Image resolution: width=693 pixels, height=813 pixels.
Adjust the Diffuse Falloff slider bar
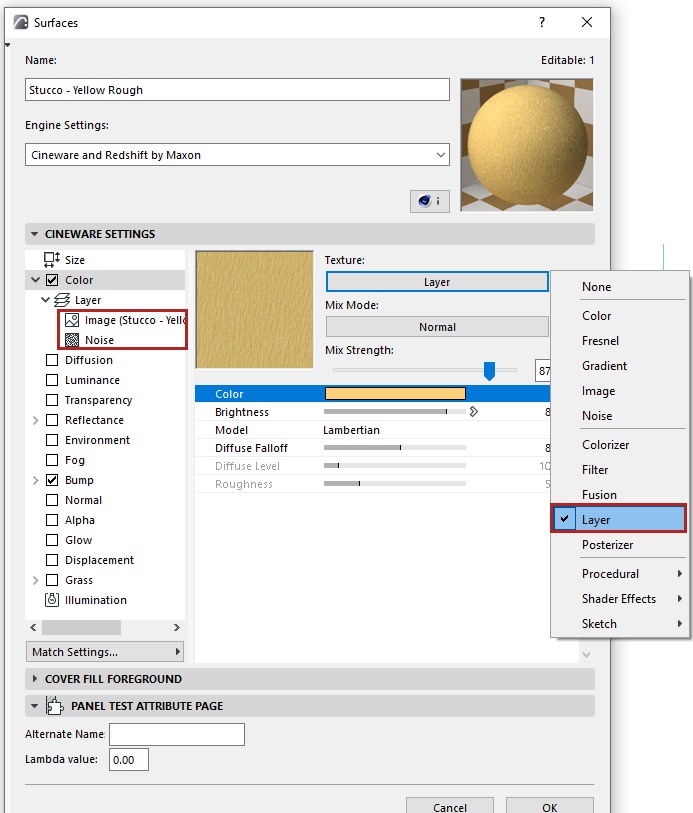[394, 447]
